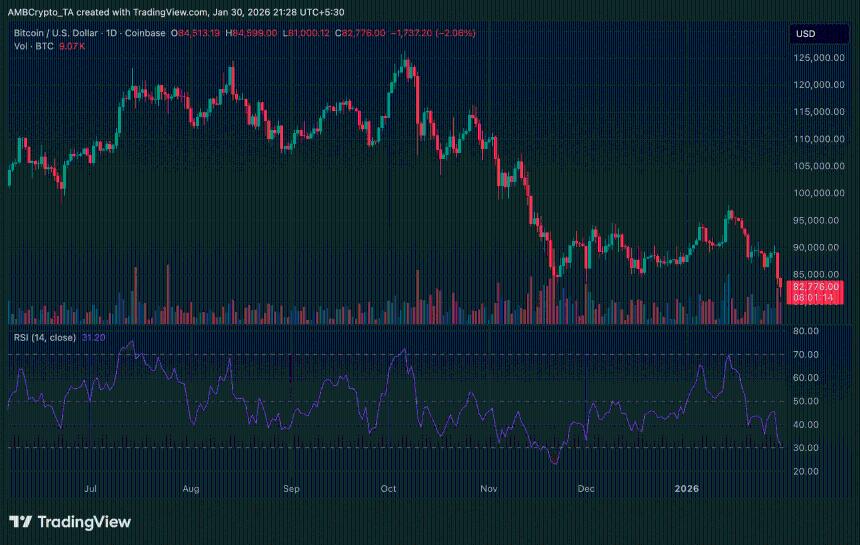Click the price change −1,737.20 (−2.06%)
The image size is (860, 545).
(x=433, y=33)
